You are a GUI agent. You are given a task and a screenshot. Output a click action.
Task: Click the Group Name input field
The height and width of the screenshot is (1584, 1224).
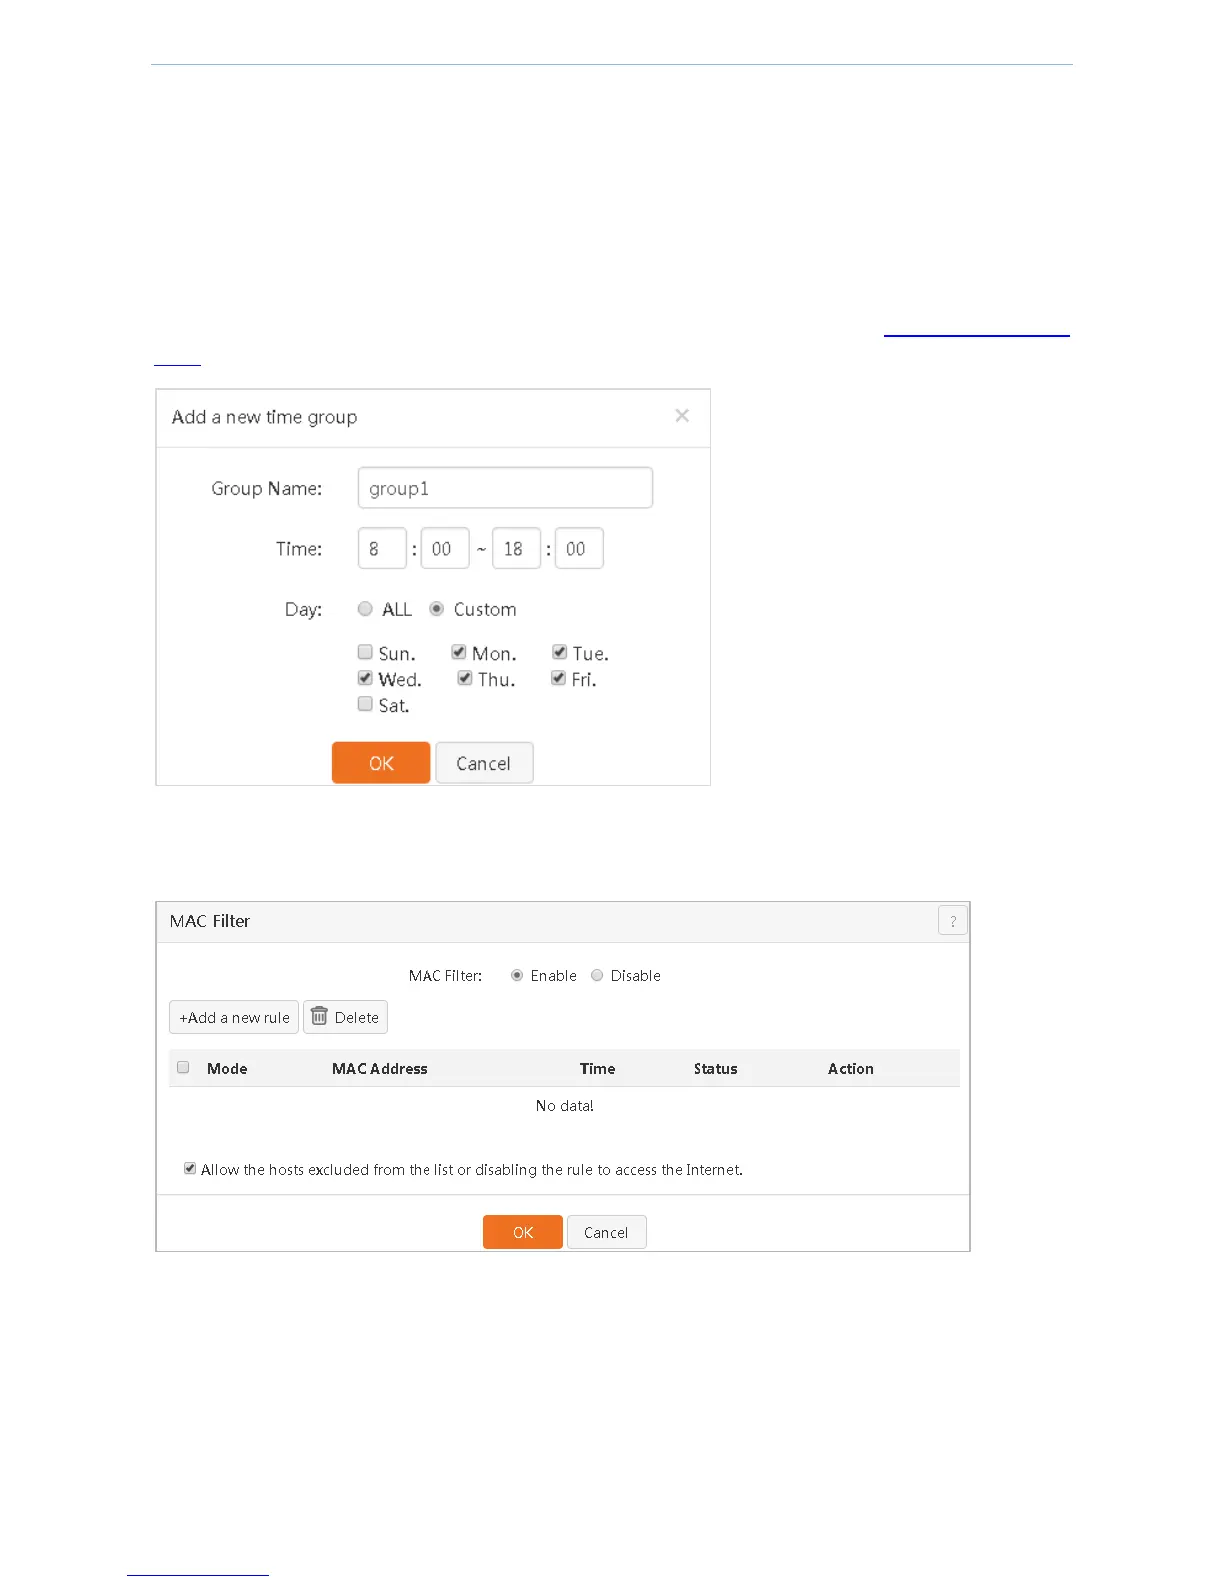tap(505, 488)
